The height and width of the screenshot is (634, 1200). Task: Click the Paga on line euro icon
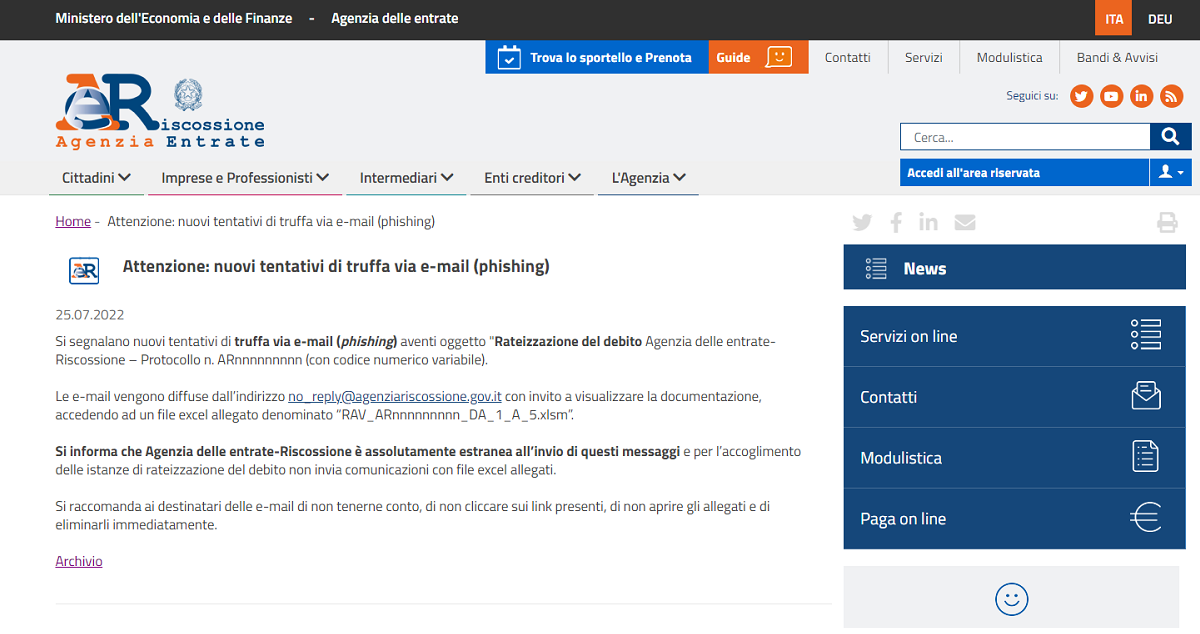coord(1146,518)
